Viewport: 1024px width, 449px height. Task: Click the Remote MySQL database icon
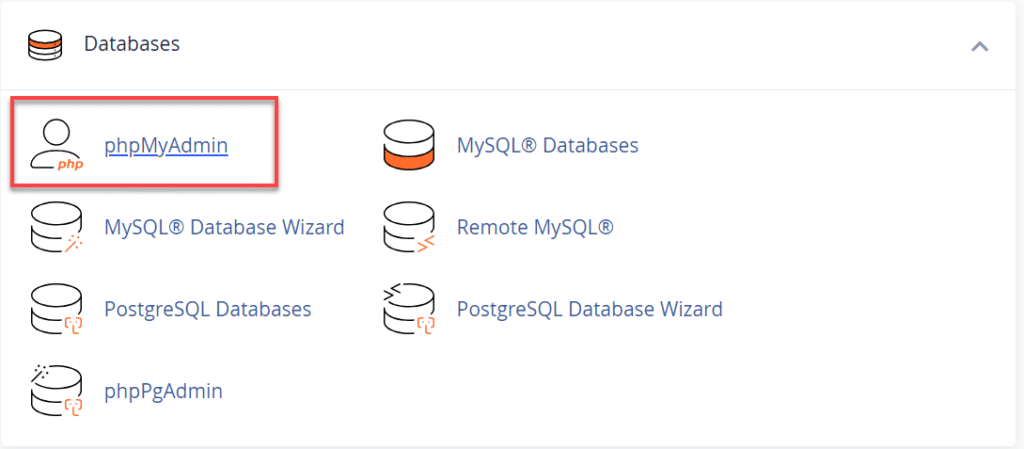409,228
